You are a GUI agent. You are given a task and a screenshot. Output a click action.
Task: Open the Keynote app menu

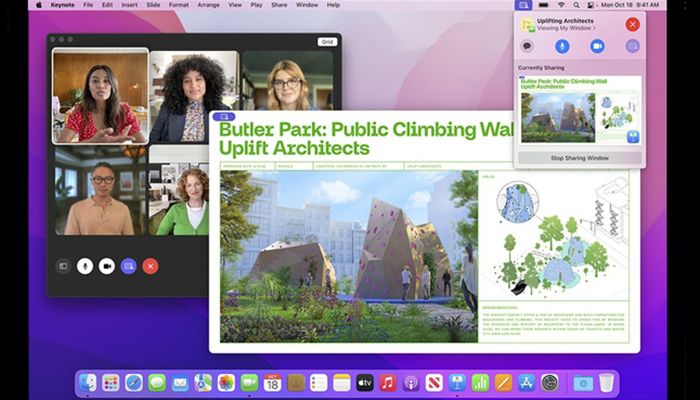point(62,5)
